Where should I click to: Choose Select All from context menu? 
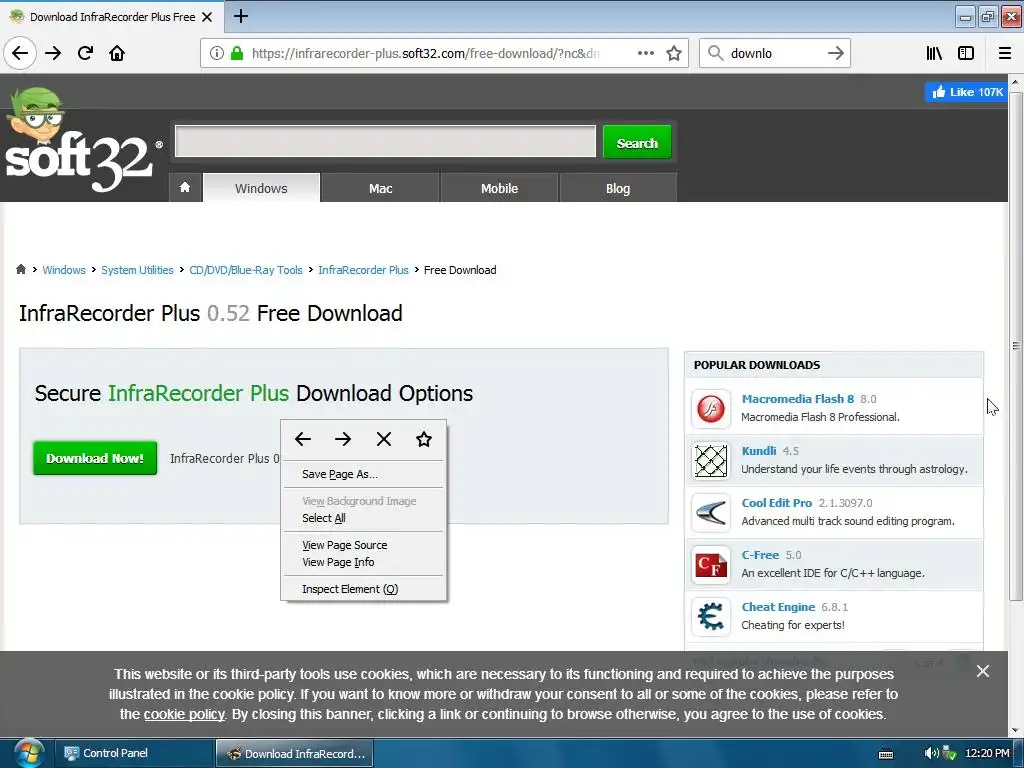pos(363,518)
